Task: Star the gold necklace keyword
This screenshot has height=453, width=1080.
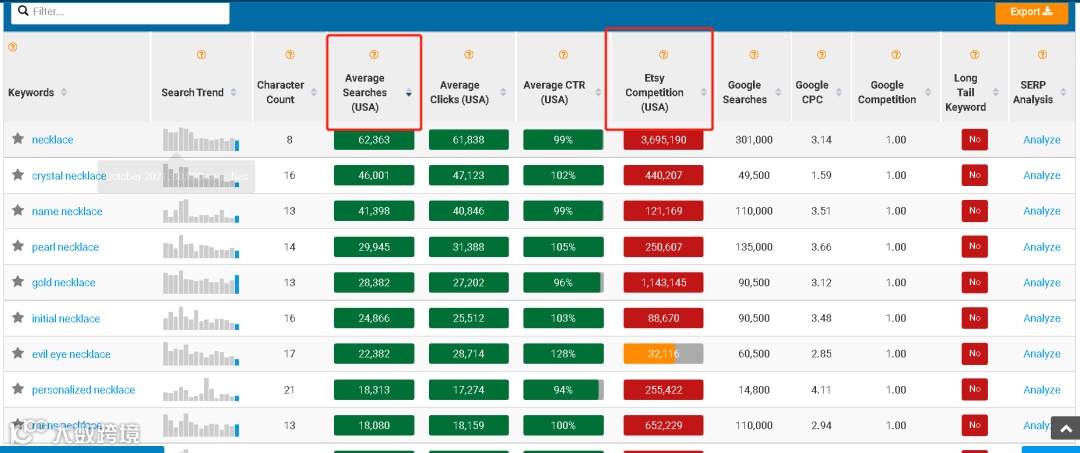Action: [x=18, y=282]
